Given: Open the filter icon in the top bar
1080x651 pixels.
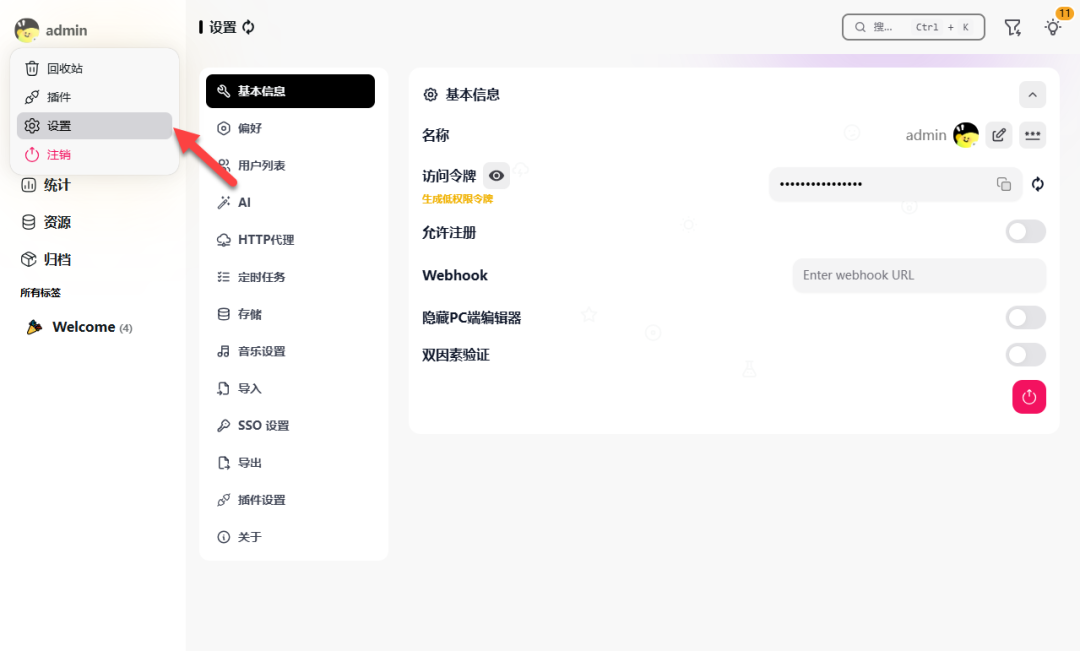Looking at the screenshot, I should 1012,28.
